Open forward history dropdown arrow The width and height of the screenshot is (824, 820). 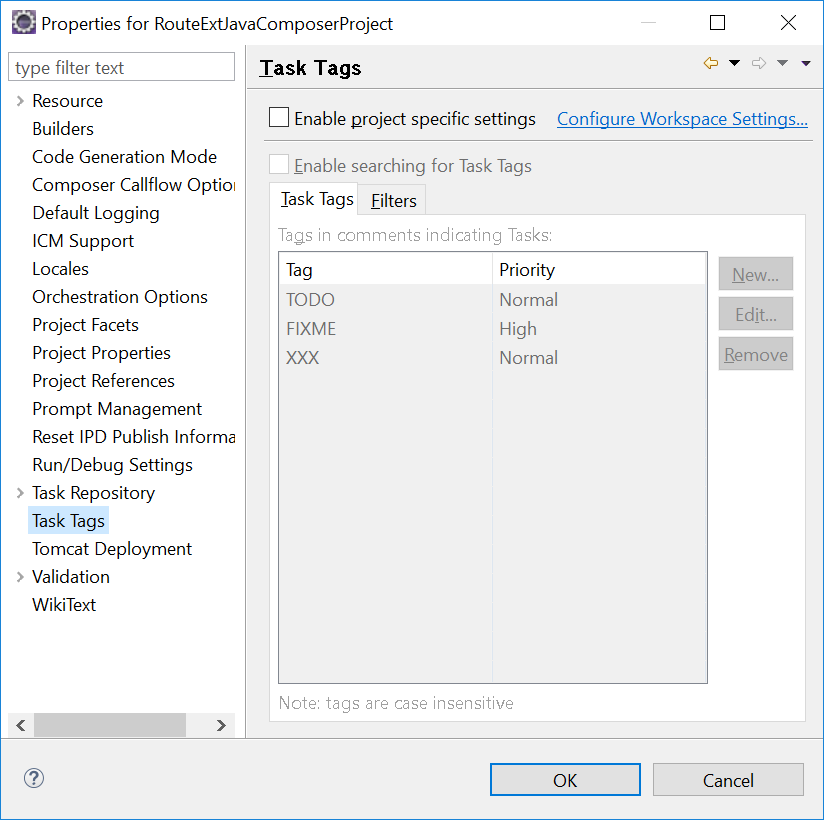[782, 63]
